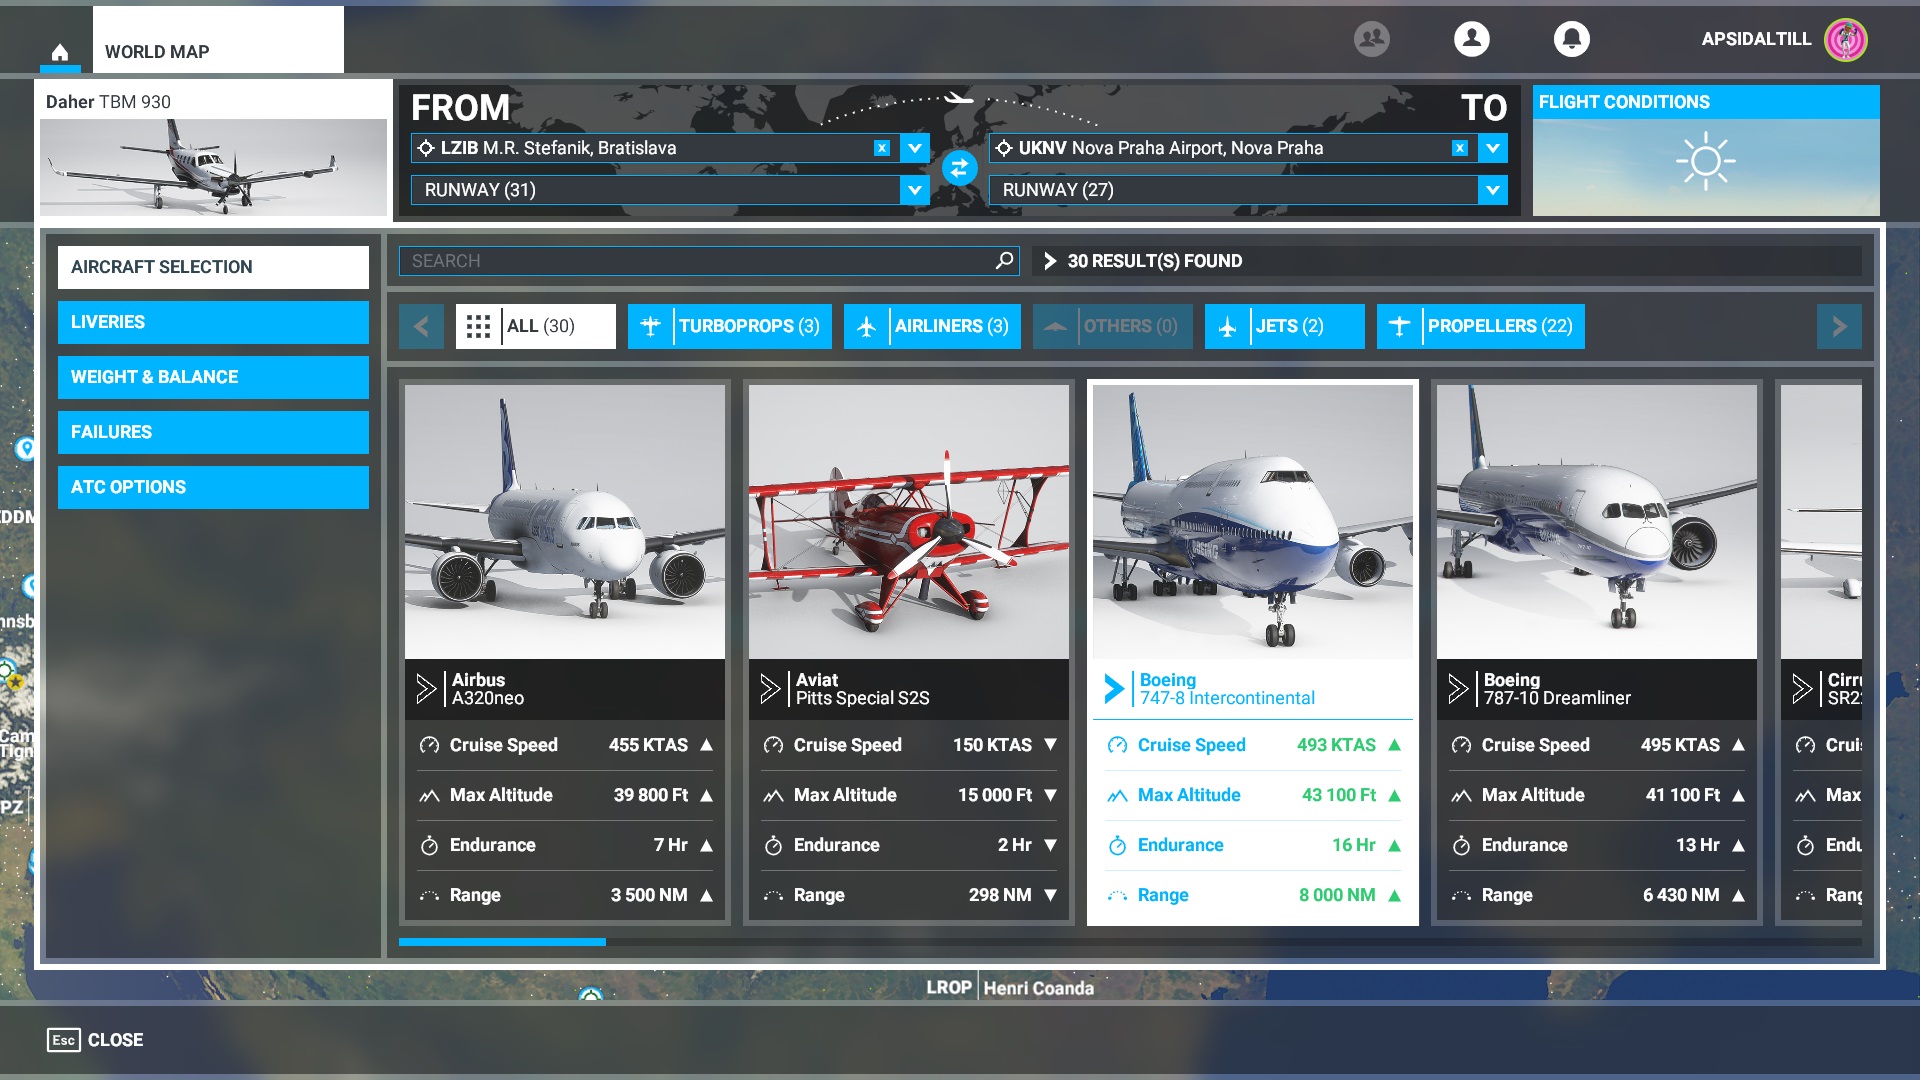Click the max altitude sort icon on Boeing 747-8
This screenshot has width=1920, height=1080.
[1395, 795]
